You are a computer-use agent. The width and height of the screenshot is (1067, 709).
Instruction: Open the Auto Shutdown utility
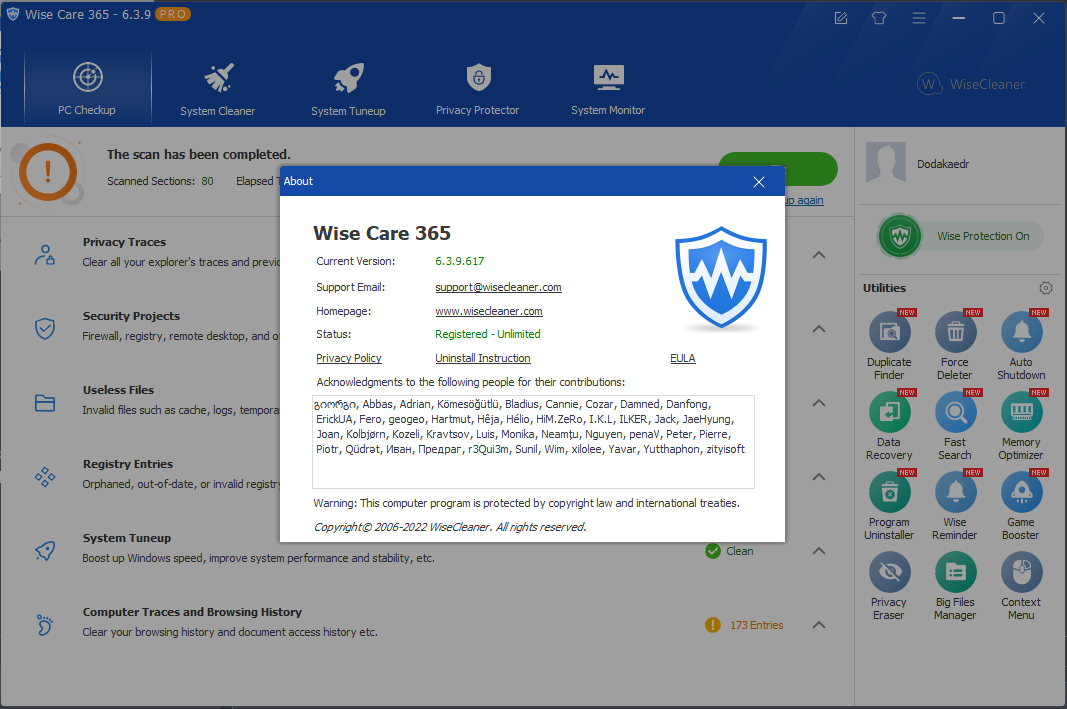point(1021,346)
